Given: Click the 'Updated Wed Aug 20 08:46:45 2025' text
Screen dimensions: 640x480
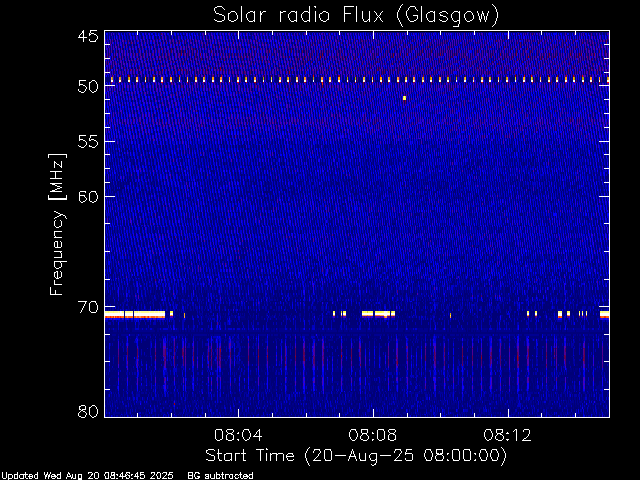Looking at the screenshot, I should click(87, 476).
